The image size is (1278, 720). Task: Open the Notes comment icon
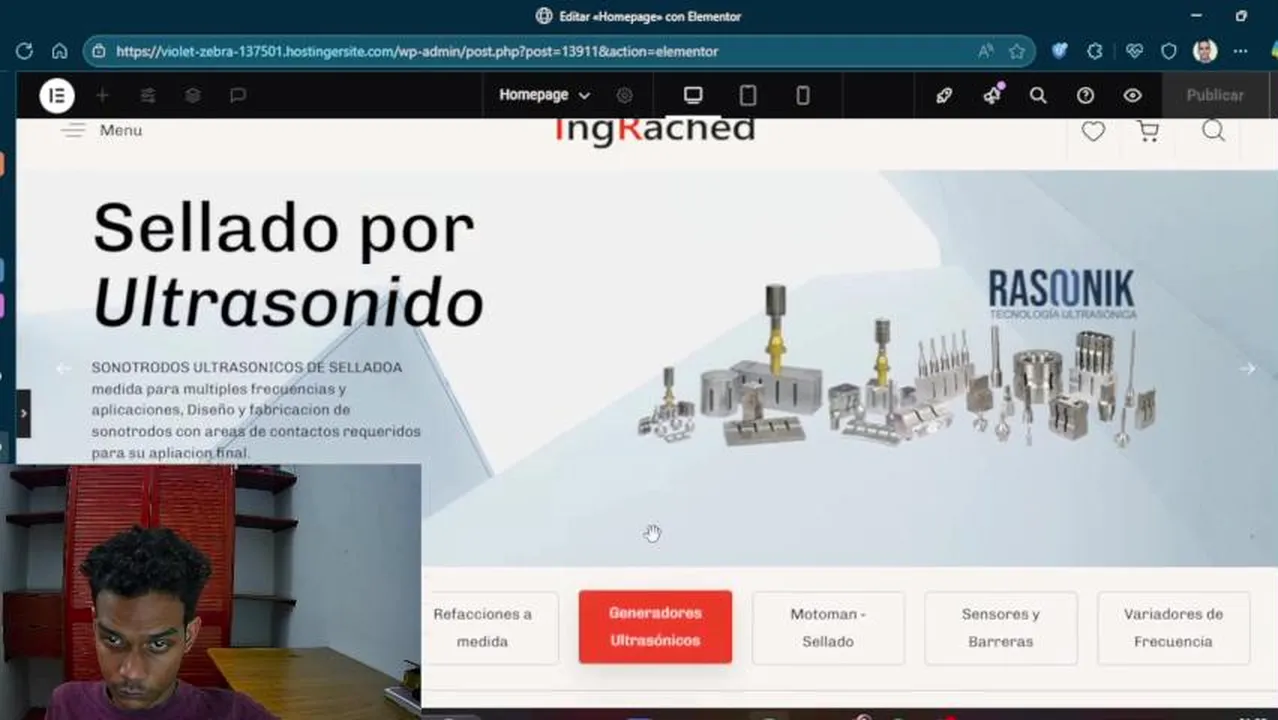tap(238, 95)
